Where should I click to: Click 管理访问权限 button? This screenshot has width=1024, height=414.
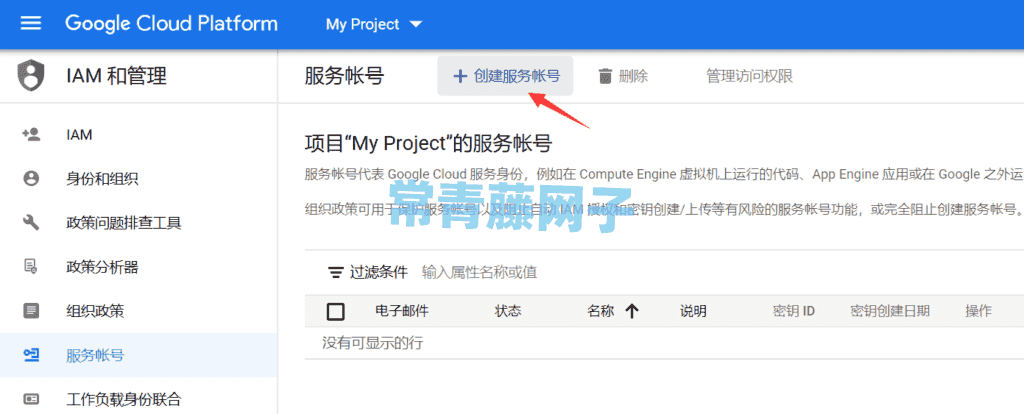pyautogui.click(x=749, y=76)
